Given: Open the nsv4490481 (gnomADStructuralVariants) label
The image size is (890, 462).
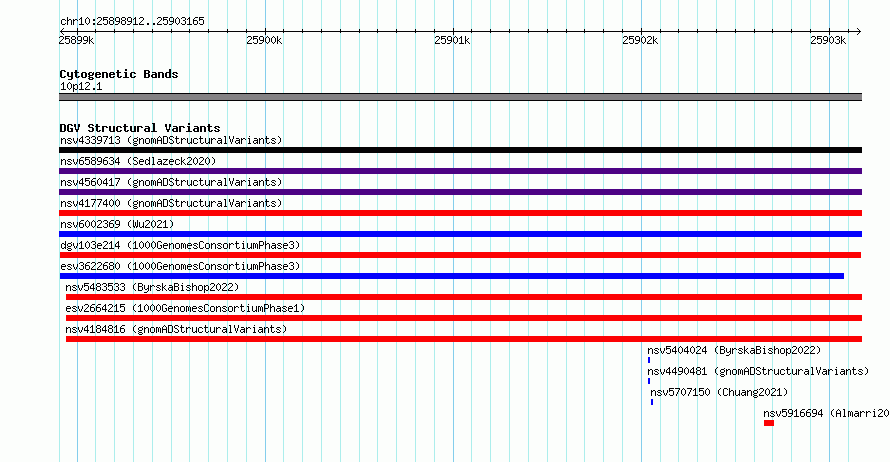Looking at the screenshot, I should [x=758, y=371].
